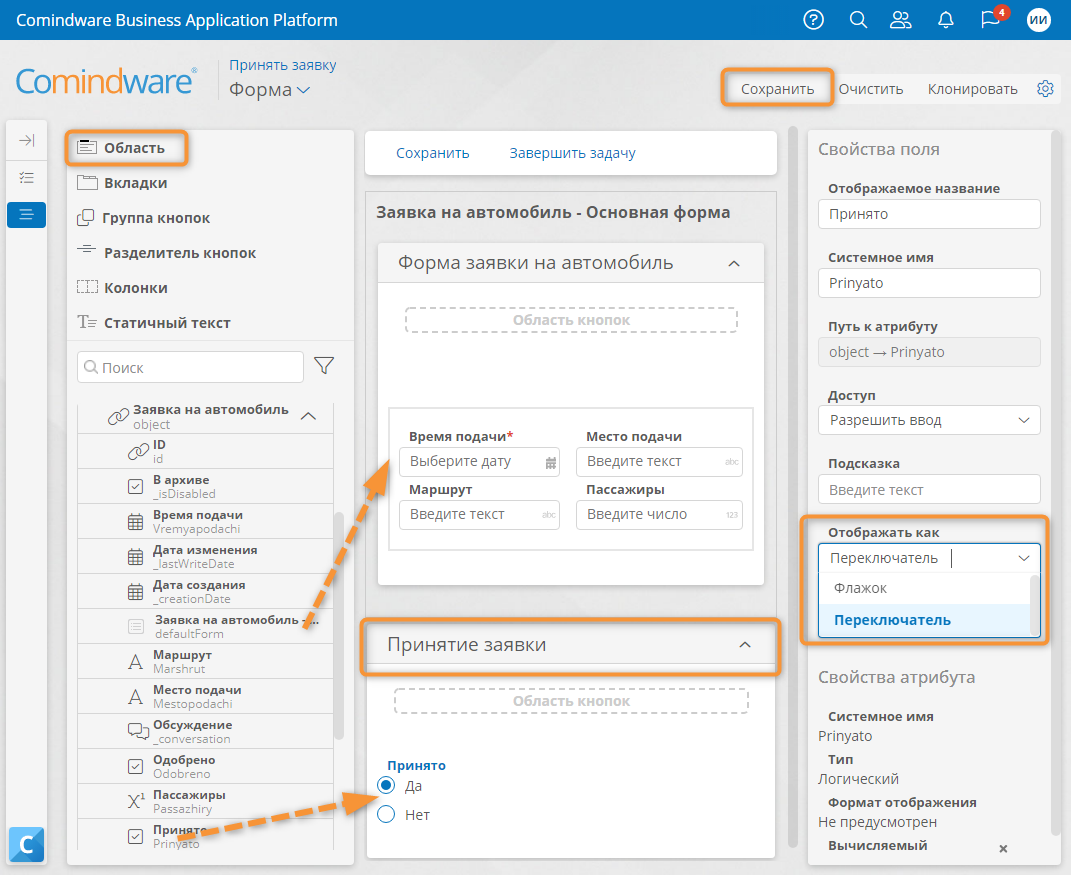The width and height of the screenshot is (1071, 875).
Task: Select the ID link attribute icon
Action: click(x=138, y=452)
